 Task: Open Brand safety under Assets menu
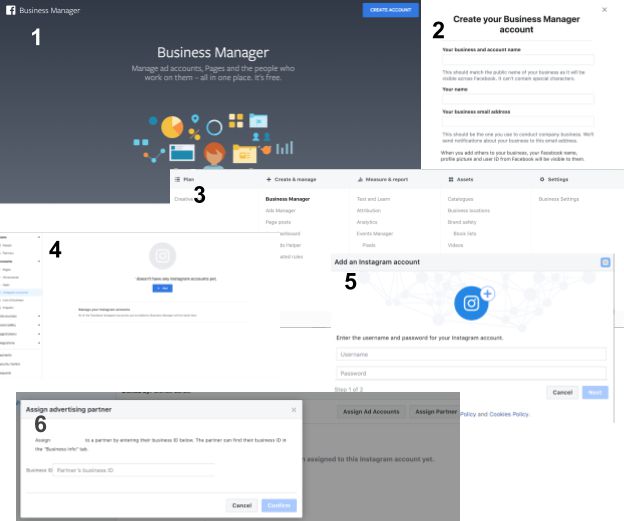(x=462, y=222)
